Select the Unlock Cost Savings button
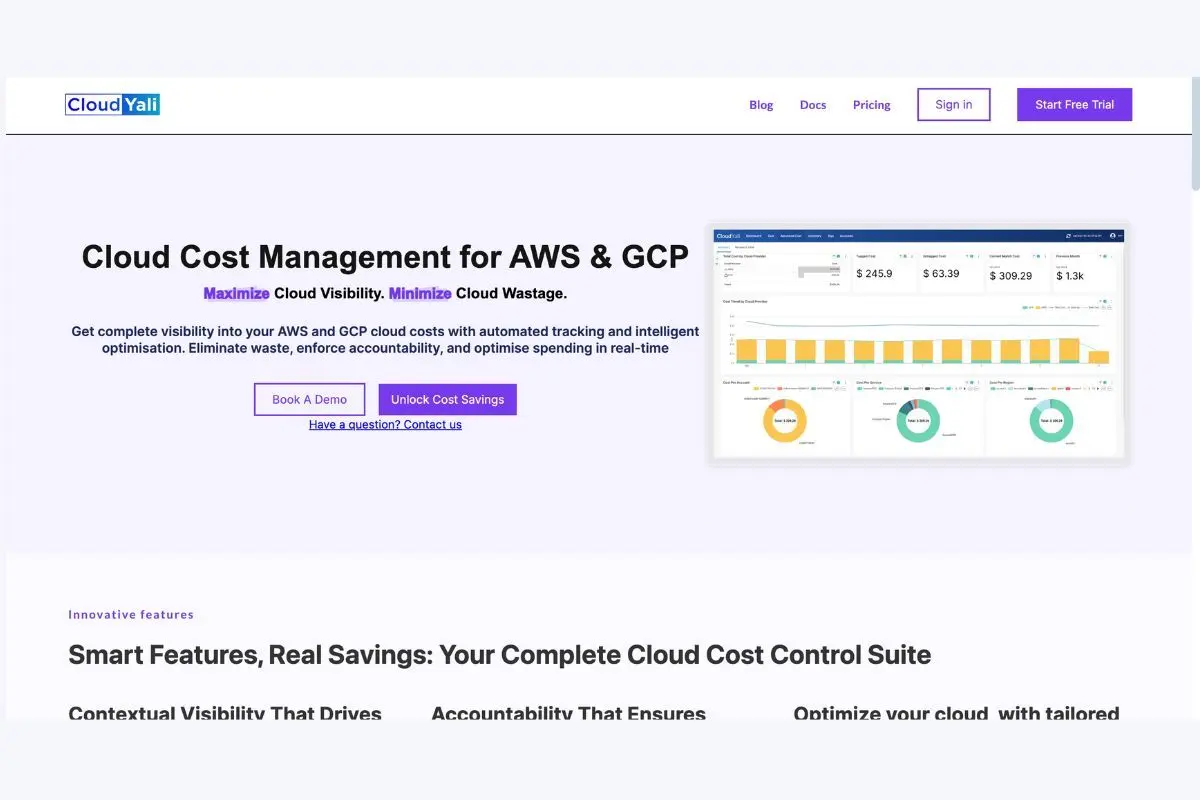 pos(447,399)
